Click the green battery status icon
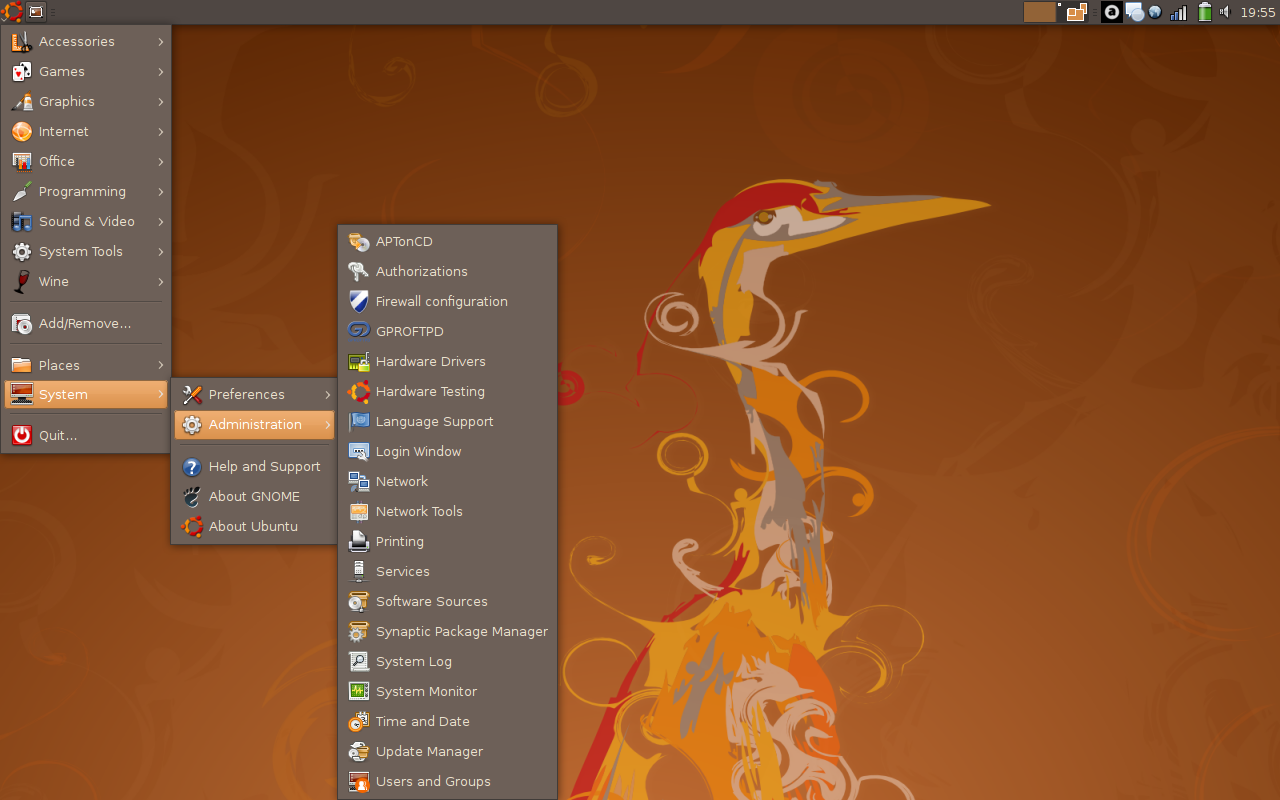Image resolution: width=1280 pixels, height=800 pixels. click(x=1205, y=12)
